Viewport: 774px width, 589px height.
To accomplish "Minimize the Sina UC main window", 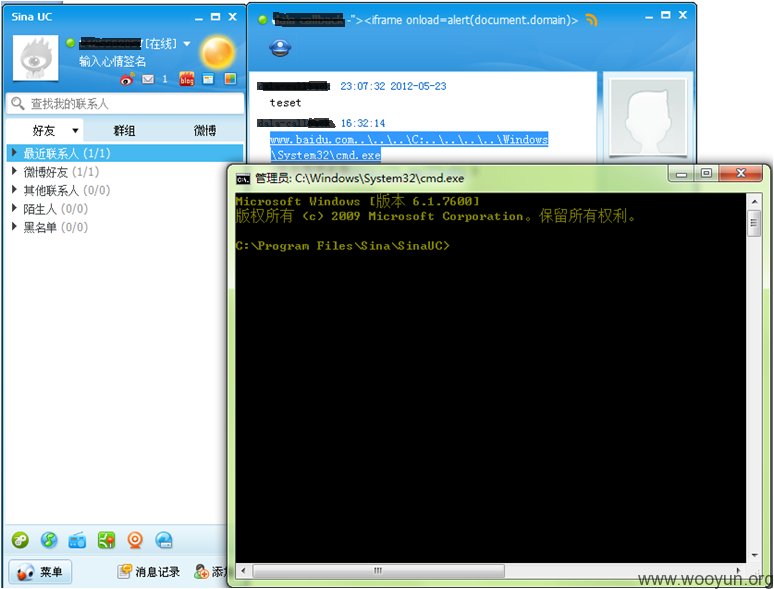I will pyautogui.click(x=198, y=17).
